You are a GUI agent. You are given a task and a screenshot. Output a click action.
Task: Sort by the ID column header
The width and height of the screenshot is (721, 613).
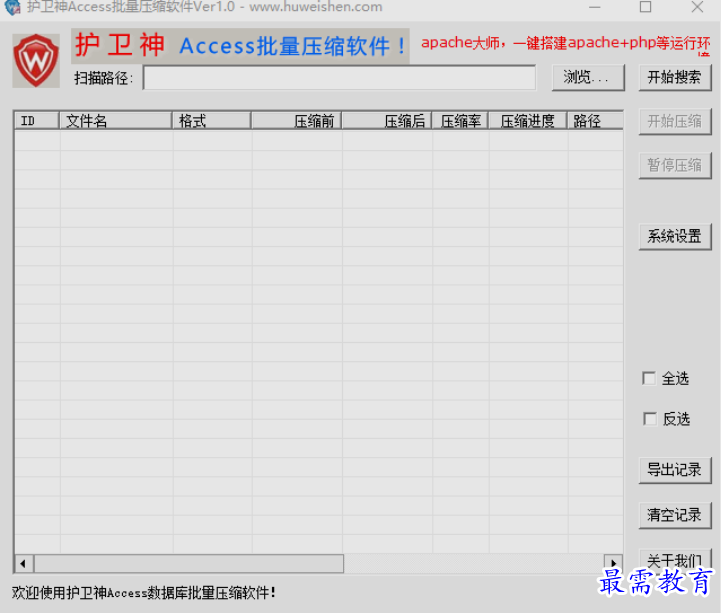(x=37, y=121)
